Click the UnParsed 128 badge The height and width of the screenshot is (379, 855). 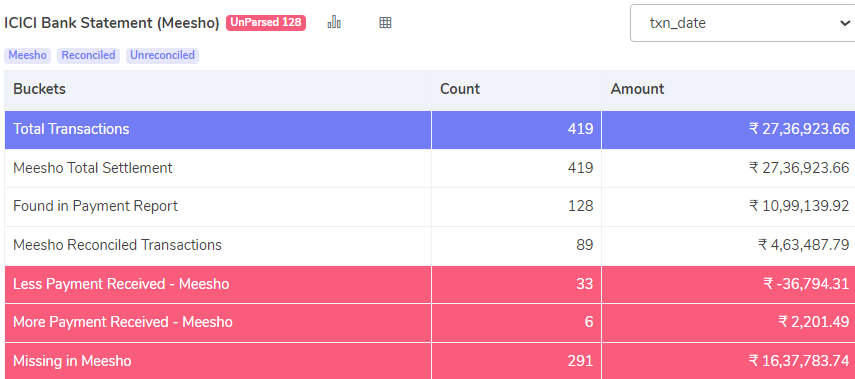click(266, 23)
